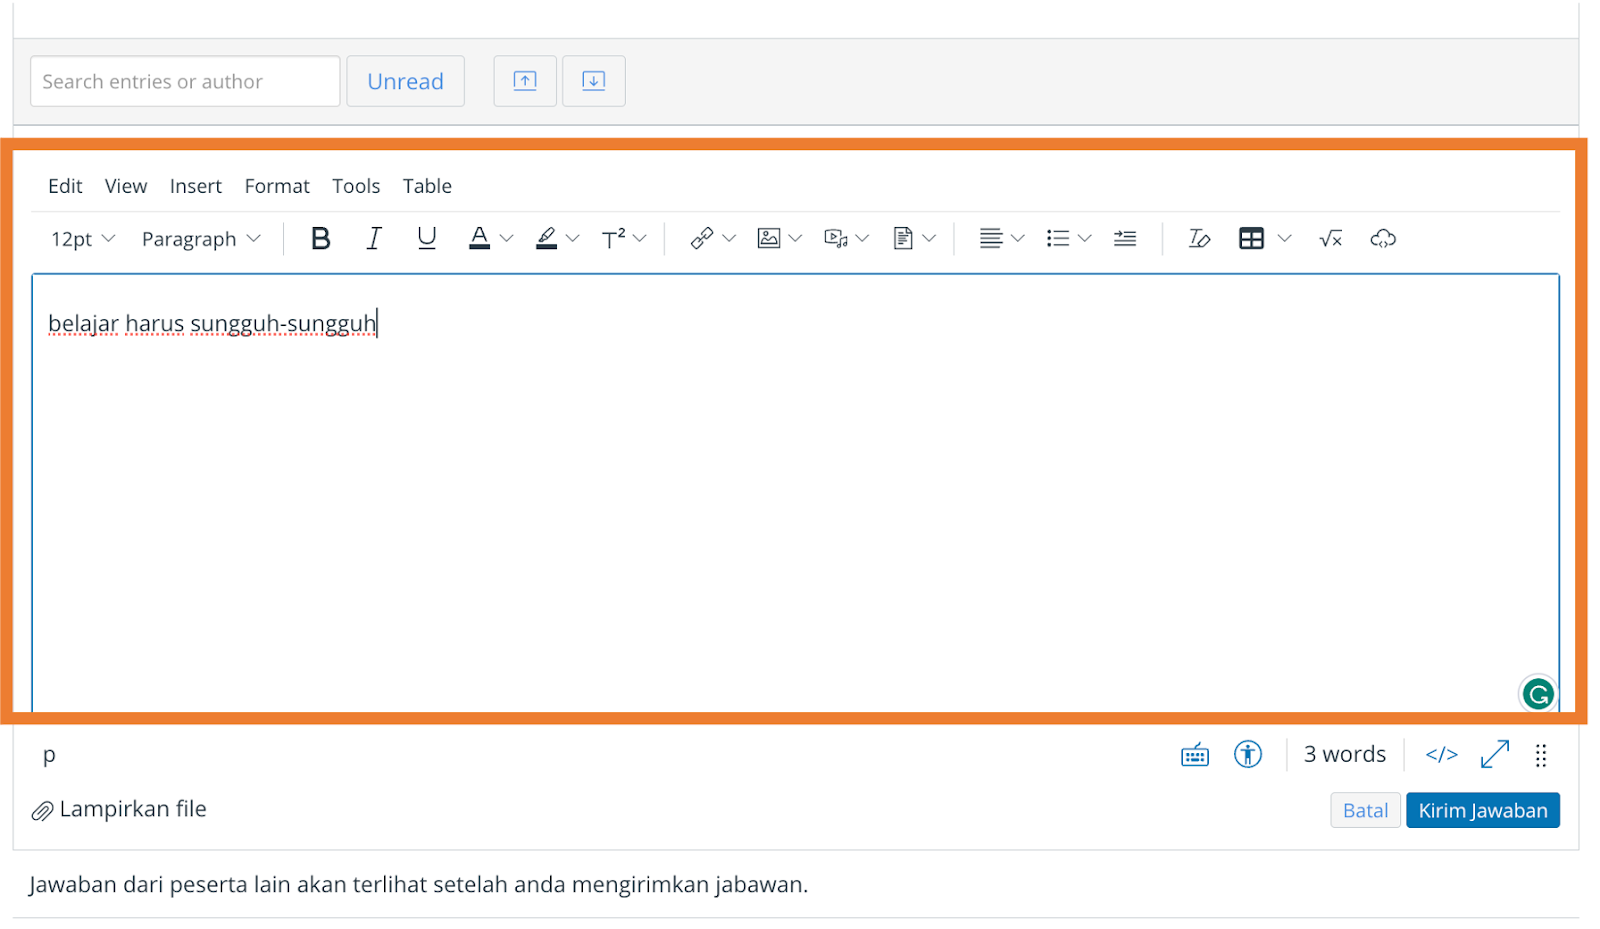The width and height of the screenshot is (1600, 929).
Task: Open text color picker arrow
Action: pyautogui.click(x=507, y=238)
